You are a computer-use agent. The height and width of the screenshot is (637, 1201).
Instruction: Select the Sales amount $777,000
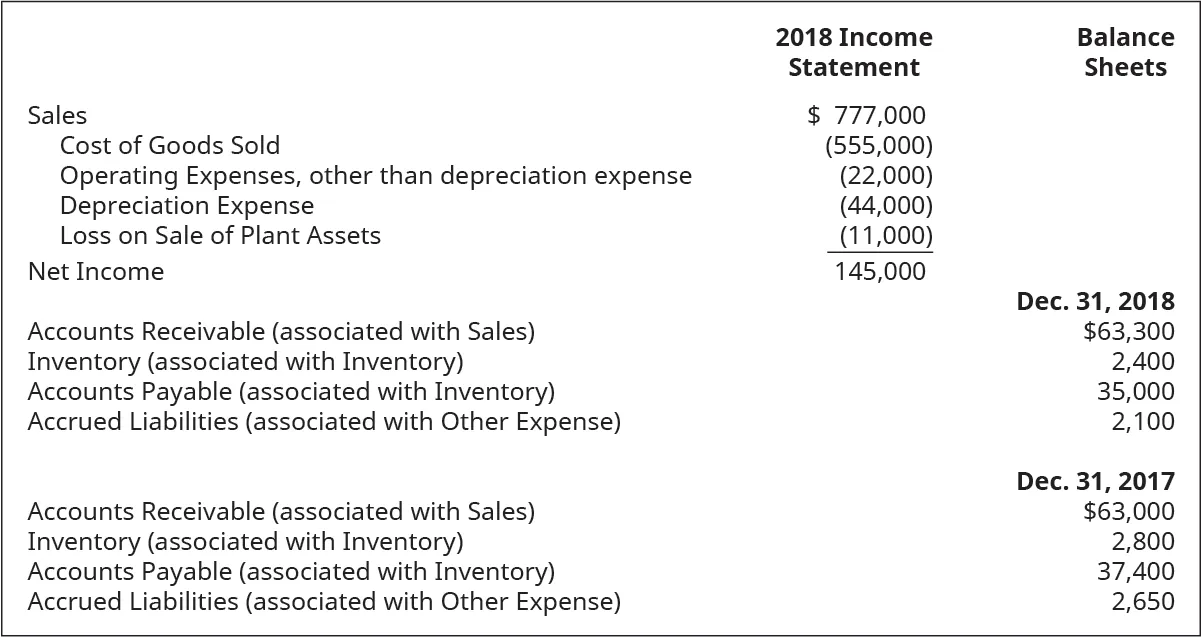click(x=866, y=116)
